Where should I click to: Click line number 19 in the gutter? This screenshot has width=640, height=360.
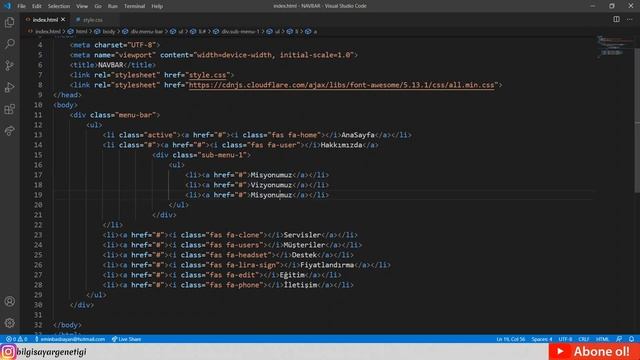(x=38, y=195)
